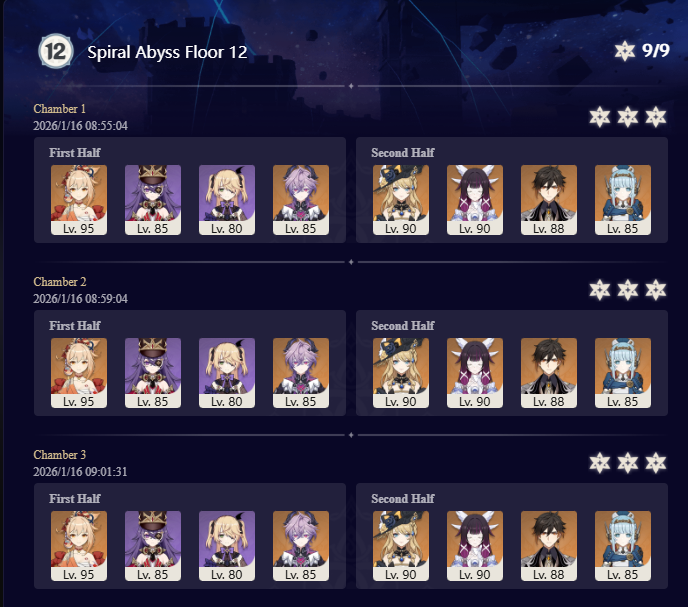Click the Second Half label in Chamber 2
Viewport: 688px width, 607px height.
(403, 326)
